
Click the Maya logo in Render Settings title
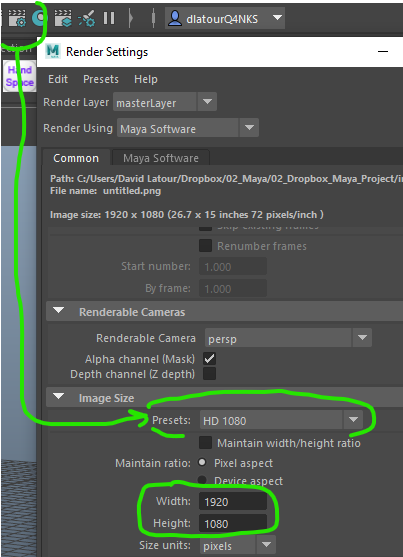[x=53, y=52]
